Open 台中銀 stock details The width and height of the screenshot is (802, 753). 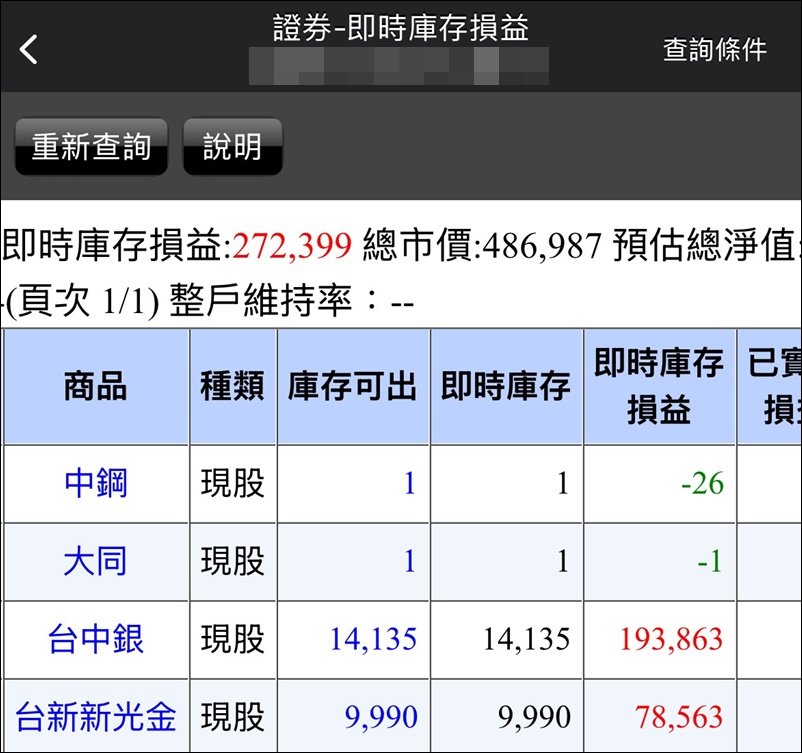(93, 638)
